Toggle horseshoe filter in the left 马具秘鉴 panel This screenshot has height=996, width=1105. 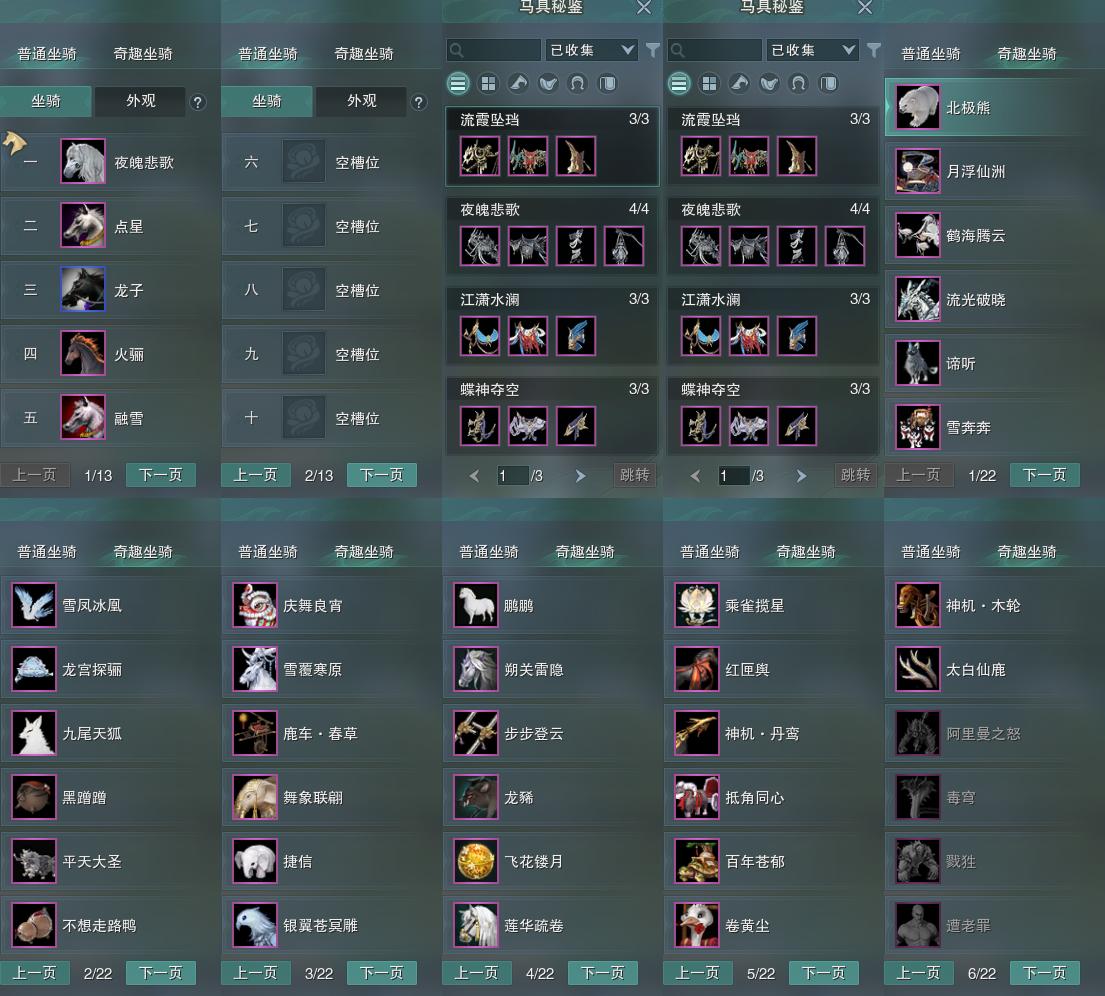coord(577,84)
